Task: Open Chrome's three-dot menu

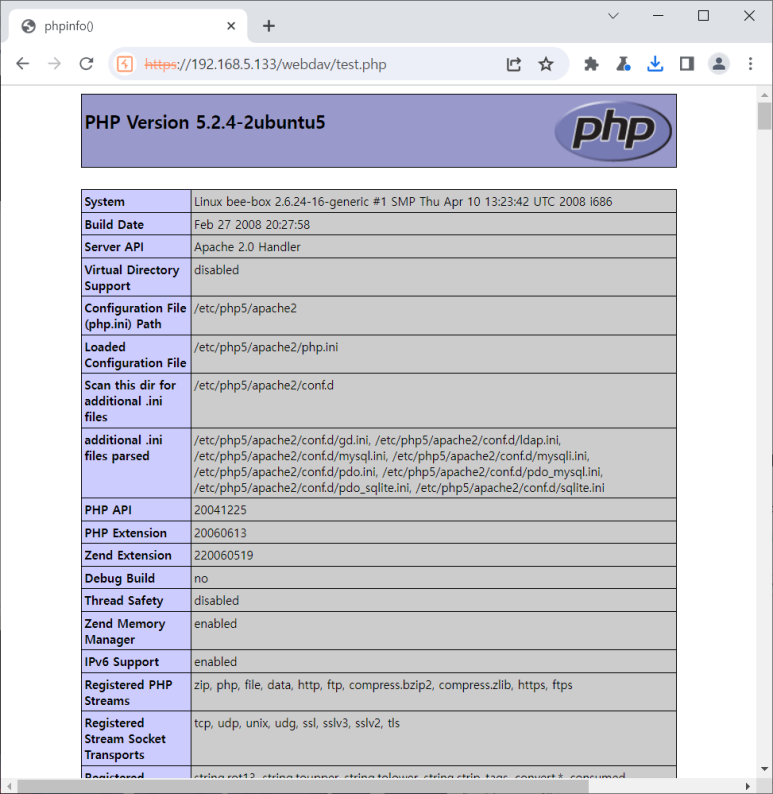Action: 751,64
